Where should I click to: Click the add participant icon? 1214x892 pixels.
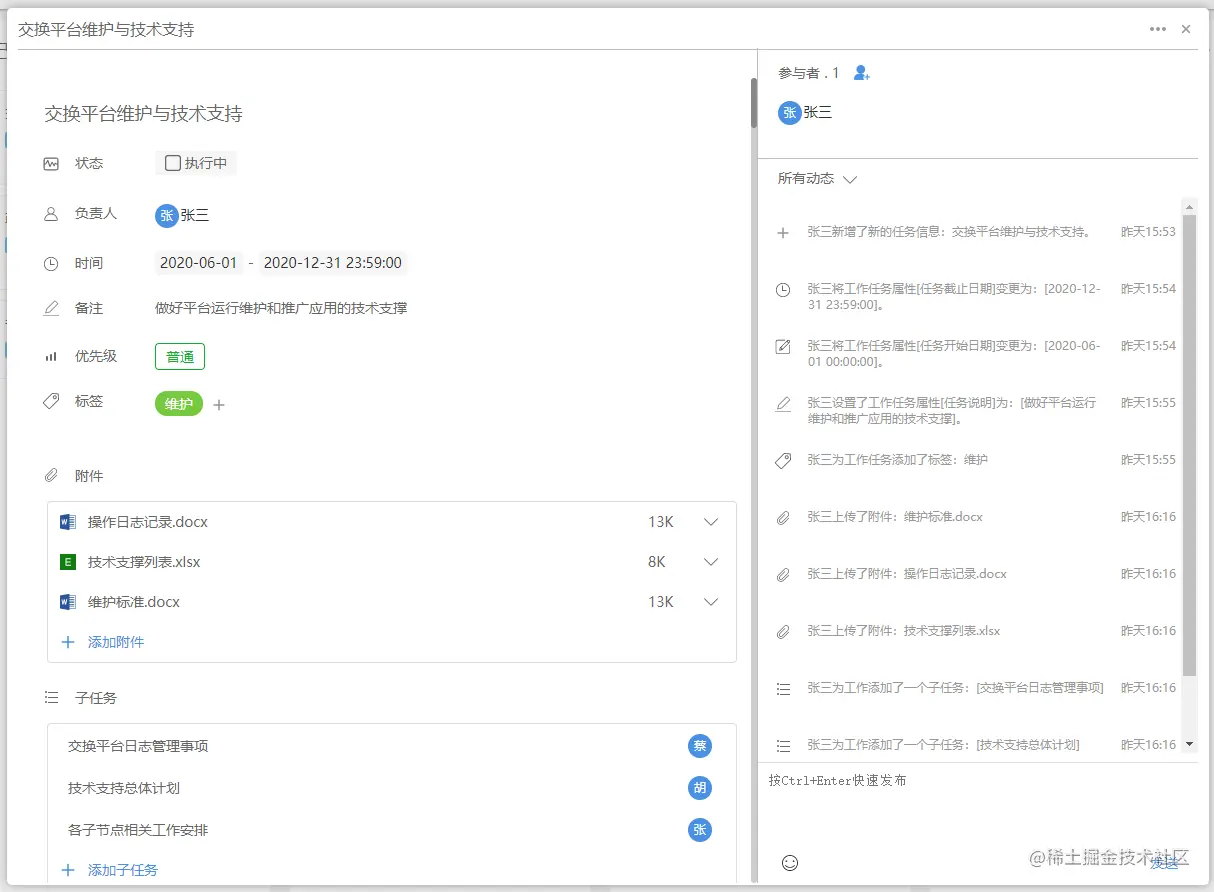coord(862,73)
